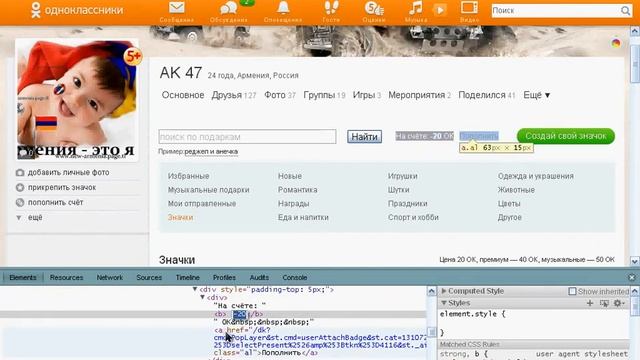Open Спорт и хобби category
The image size is (640, 360).
(413, 217)
